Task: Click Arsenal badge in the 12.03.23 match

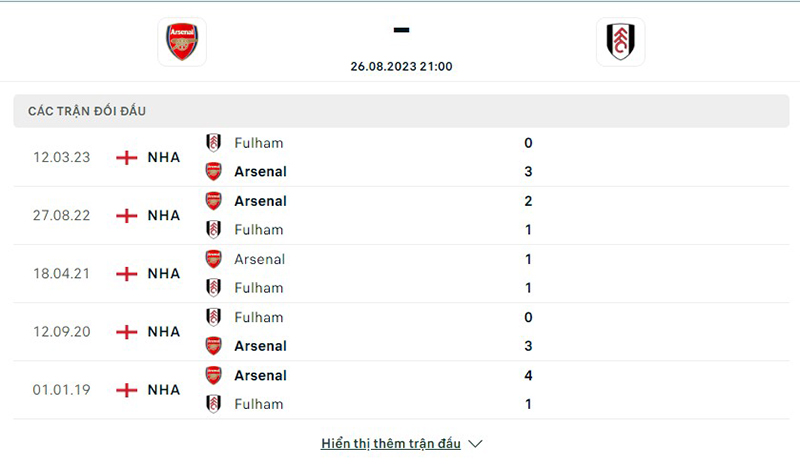Action: (x=213, y=171)
